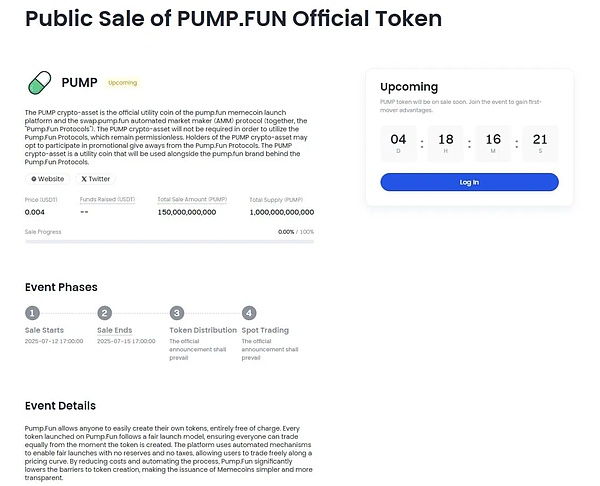Click phase 3 Token Distribution circle
The height and width of the screenshot is (486, 600).
[x=177, y=313]
